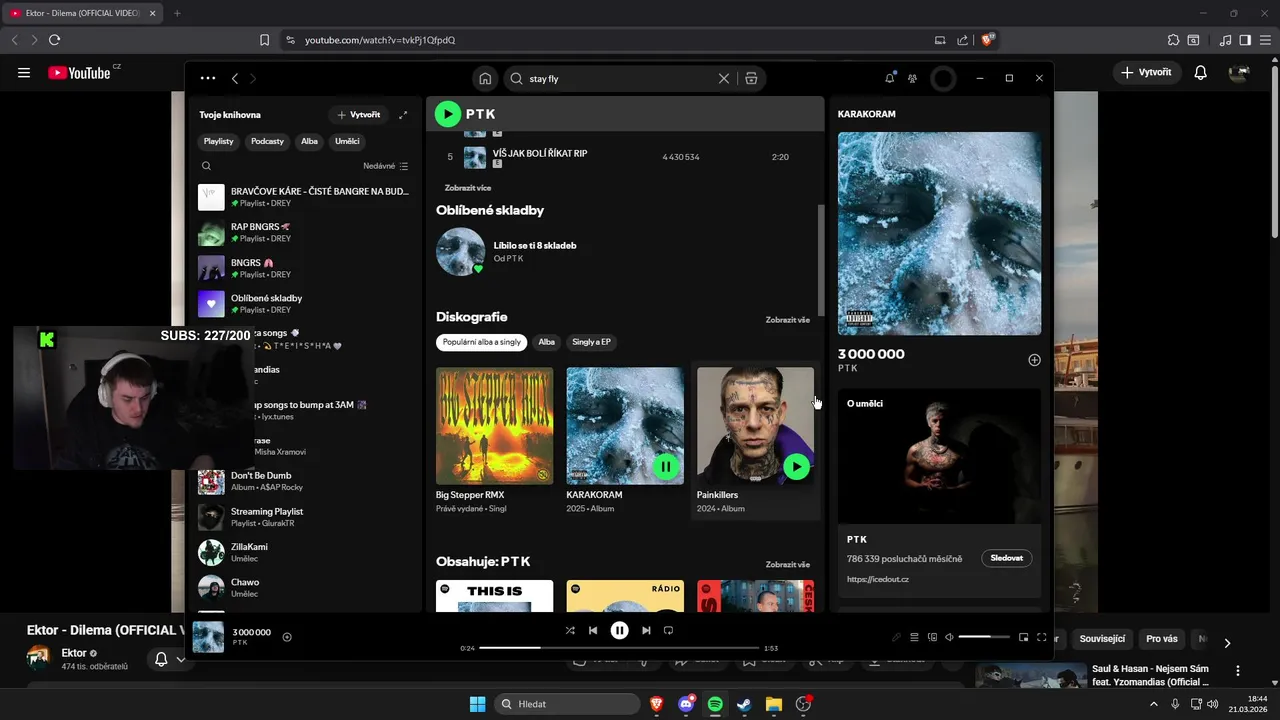This screenshot has height=720, width=1280.
Task: Toggle the Alba library filter chip
Action: [309, 141]
